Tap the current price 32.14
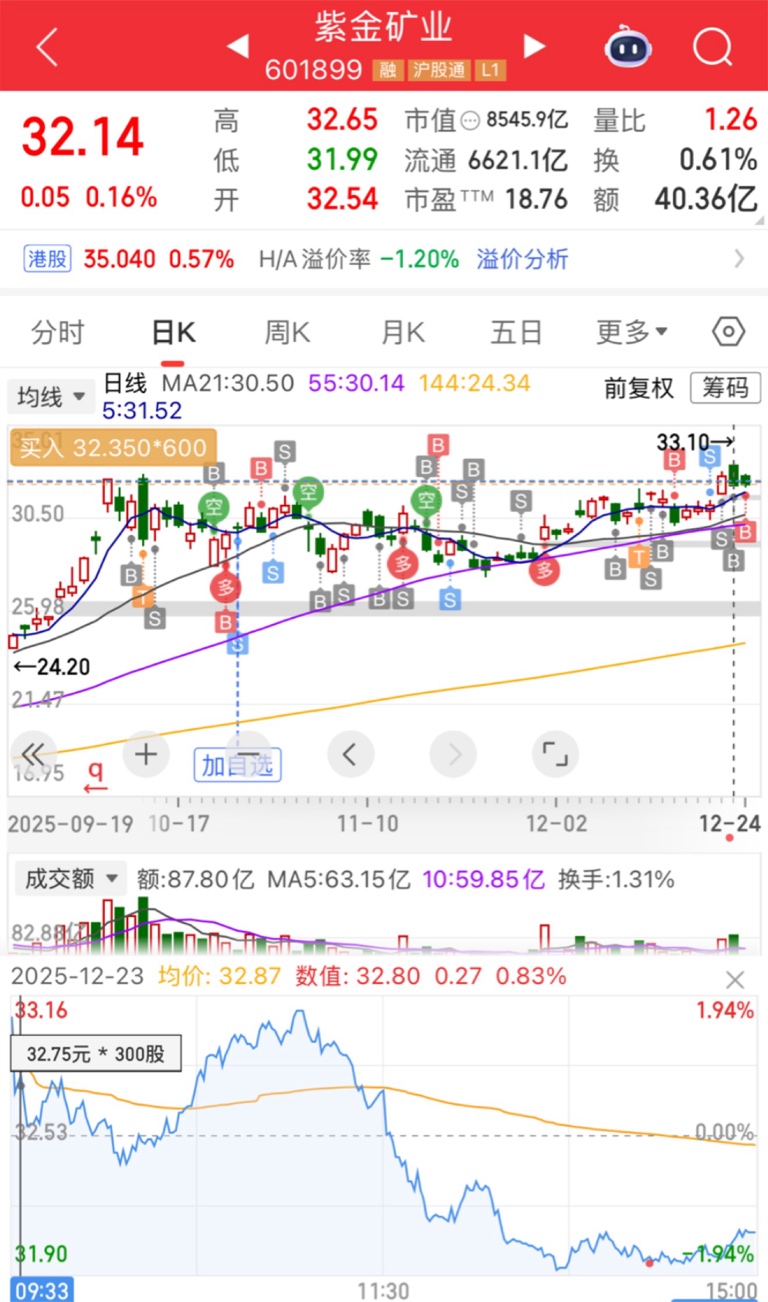The image size is (768, 1302). (x=83, y=137)
